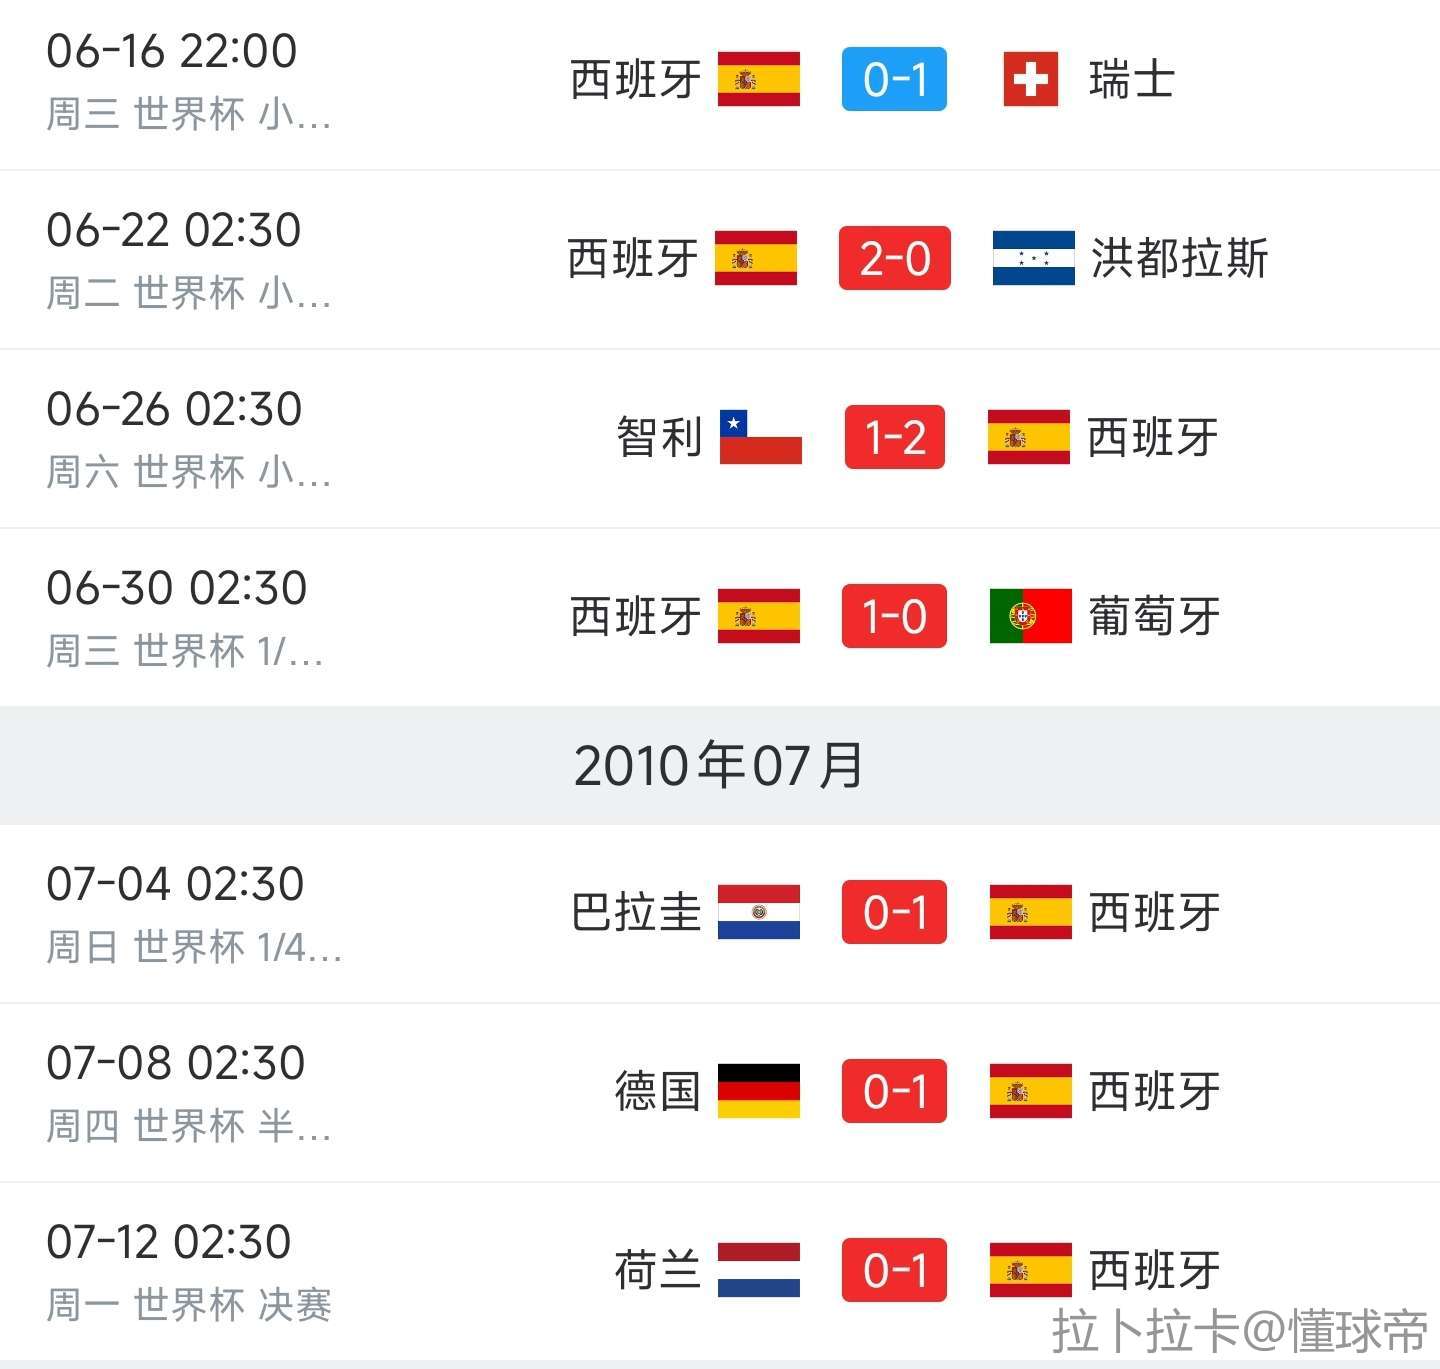Click the Paraguay flag icon
Image resolution: width=1440 pixels, height=1369 pixels.
click(x=758, y=912)
